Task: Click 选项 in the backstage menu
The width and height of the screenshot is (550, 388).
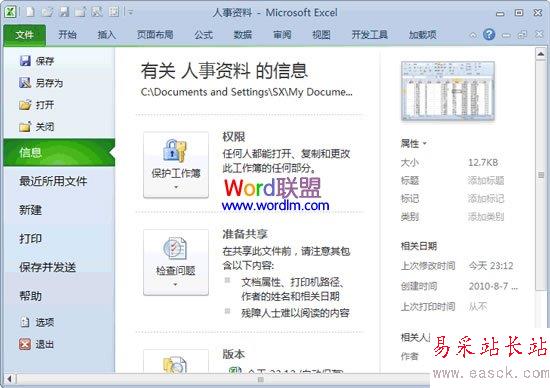Action: 37,322
